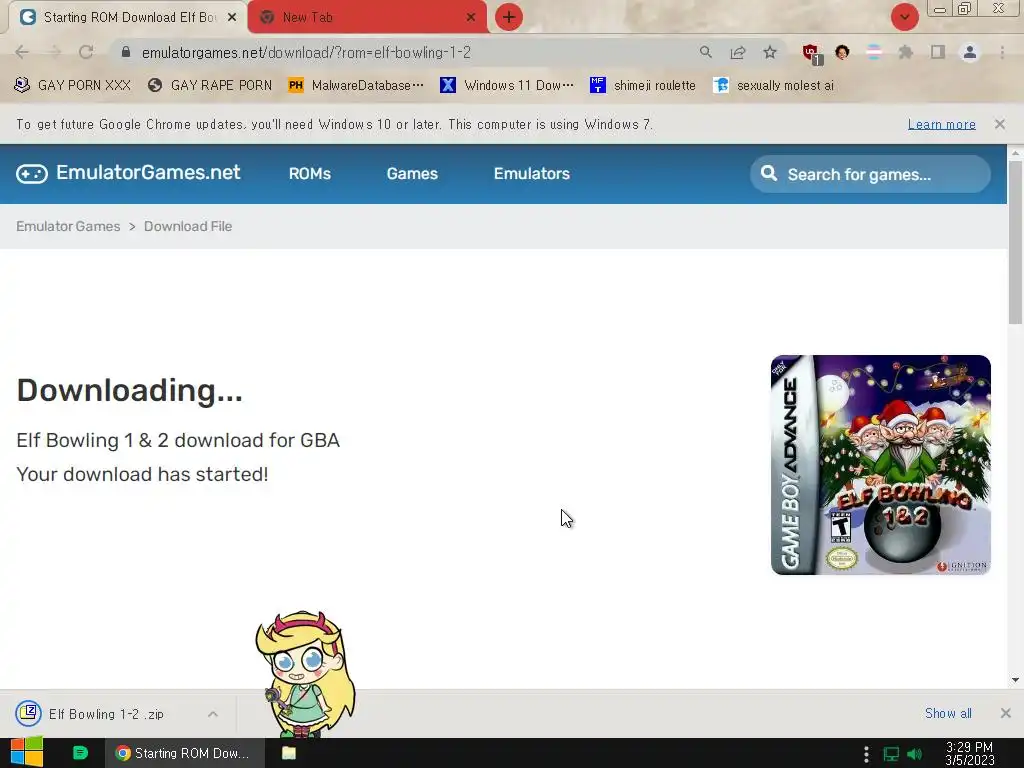Open the green chat app in taskbar
The image size is (1024, 768).
coord(80,753)
